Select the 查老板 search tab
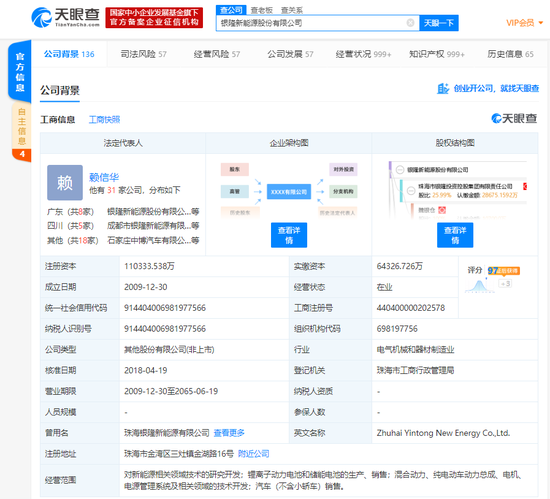The image size is (550, 499). [262, 10]
